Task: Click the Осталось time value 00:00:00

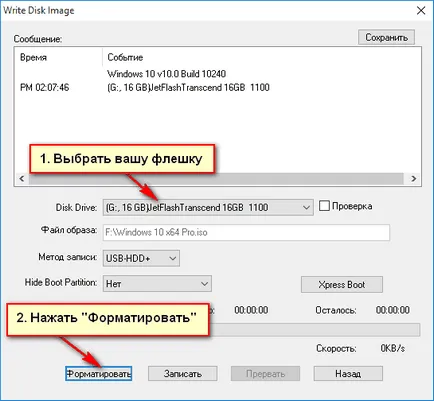Action: pos(393,310)
